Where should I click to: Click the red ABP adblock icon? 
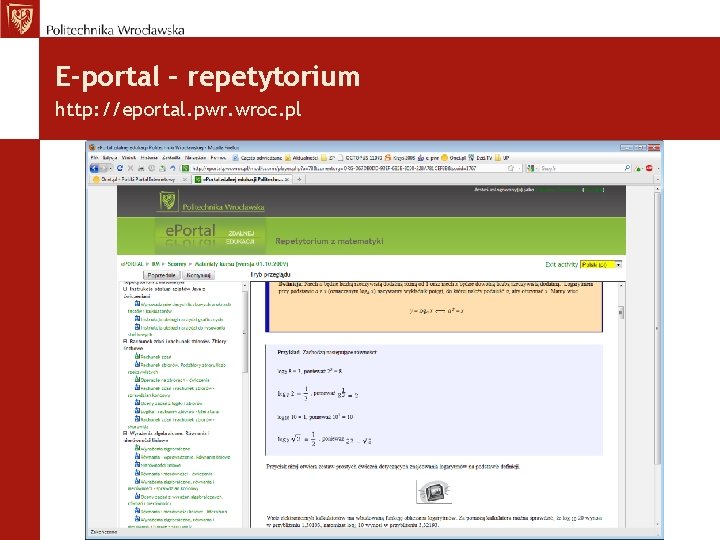coord(649,169)
